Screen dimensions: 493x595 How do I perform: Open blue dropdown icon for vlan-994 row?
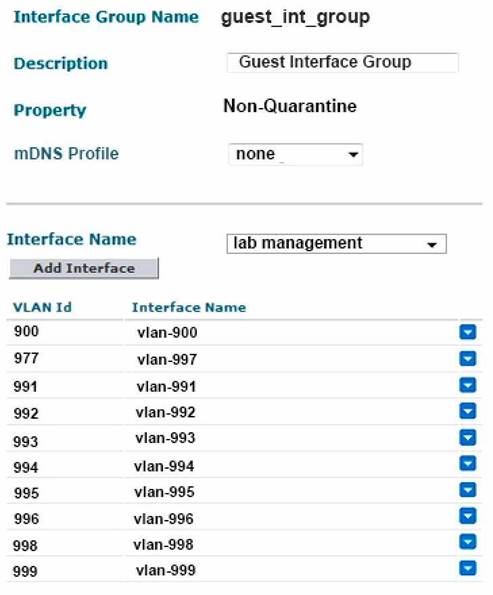coord(468,463)
